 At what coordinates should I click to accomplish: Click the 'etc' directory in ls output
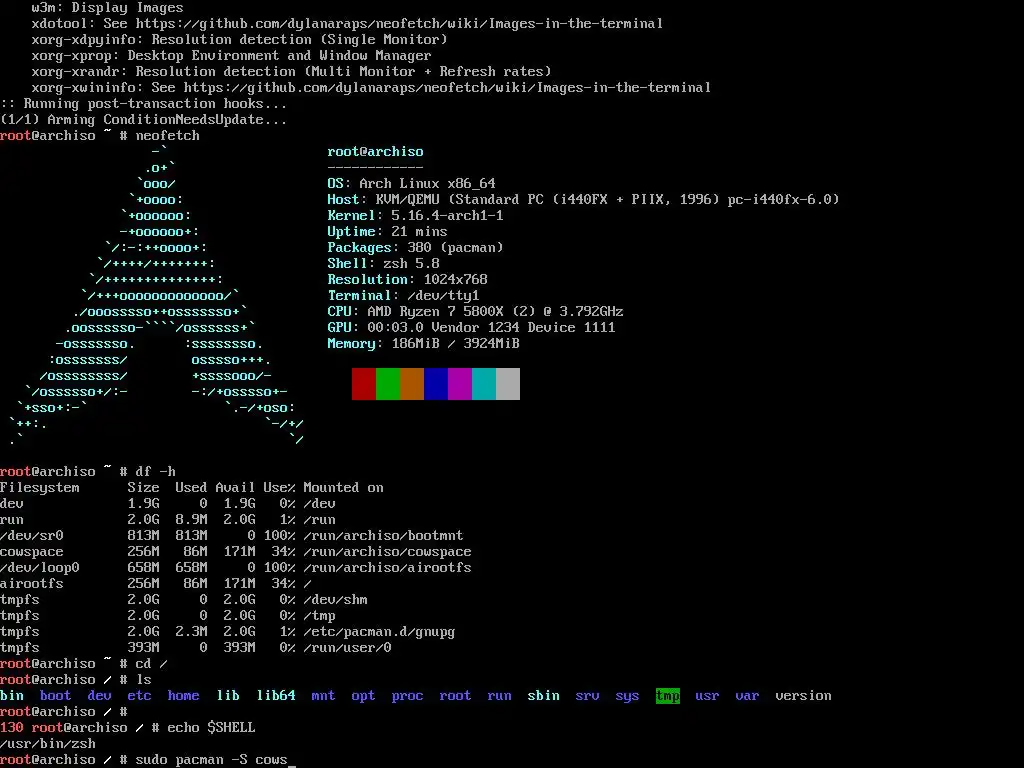139,696
